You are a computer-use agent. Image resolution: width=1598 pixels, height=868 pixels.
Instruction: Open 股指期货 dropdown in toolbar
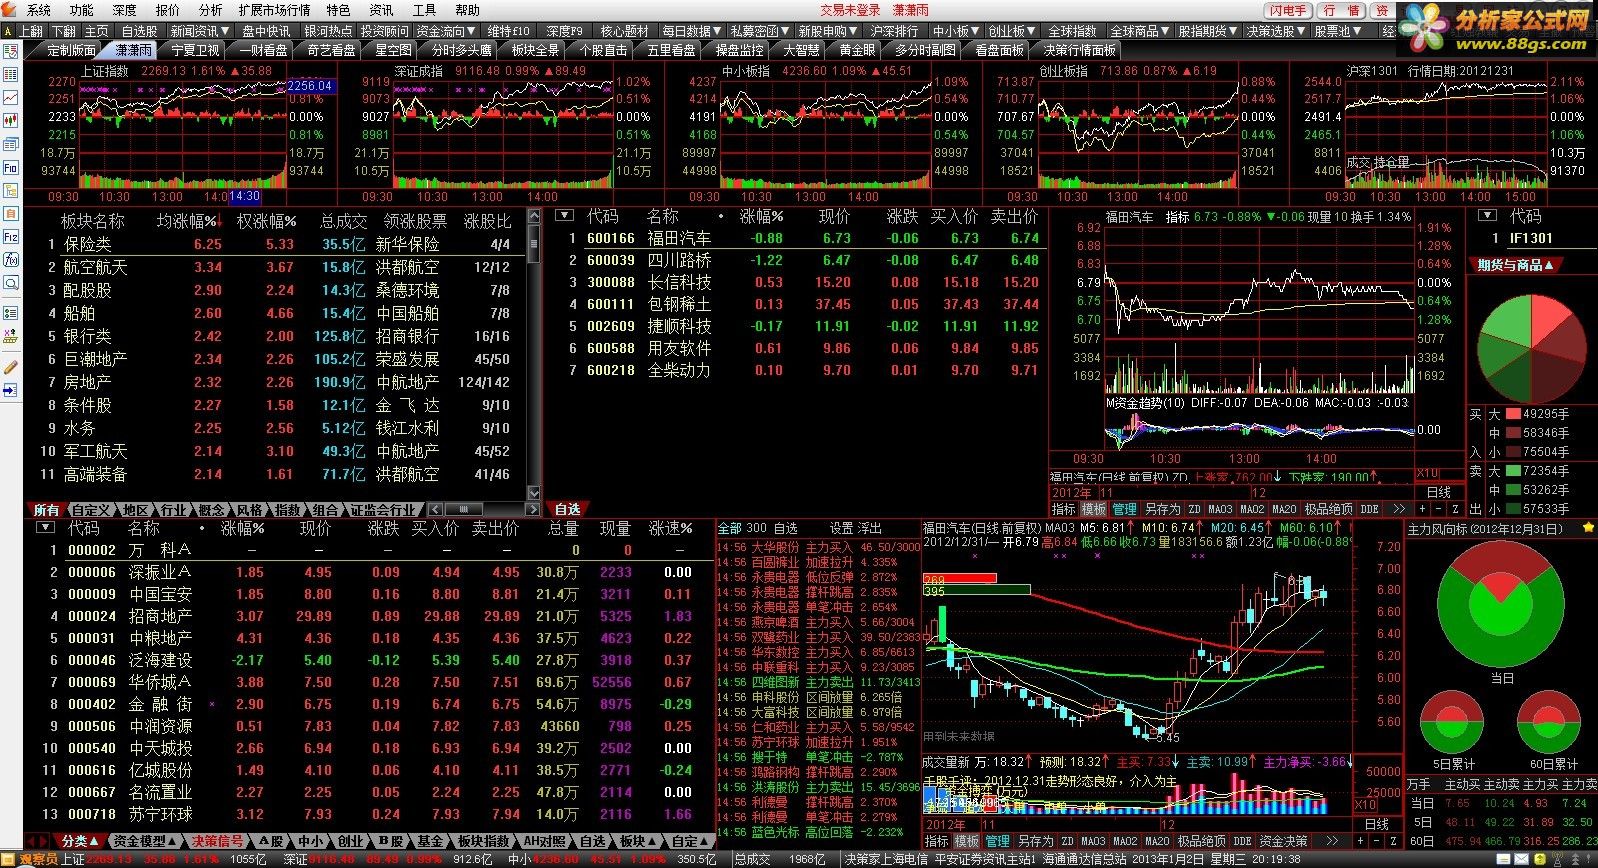point(1207,31)
